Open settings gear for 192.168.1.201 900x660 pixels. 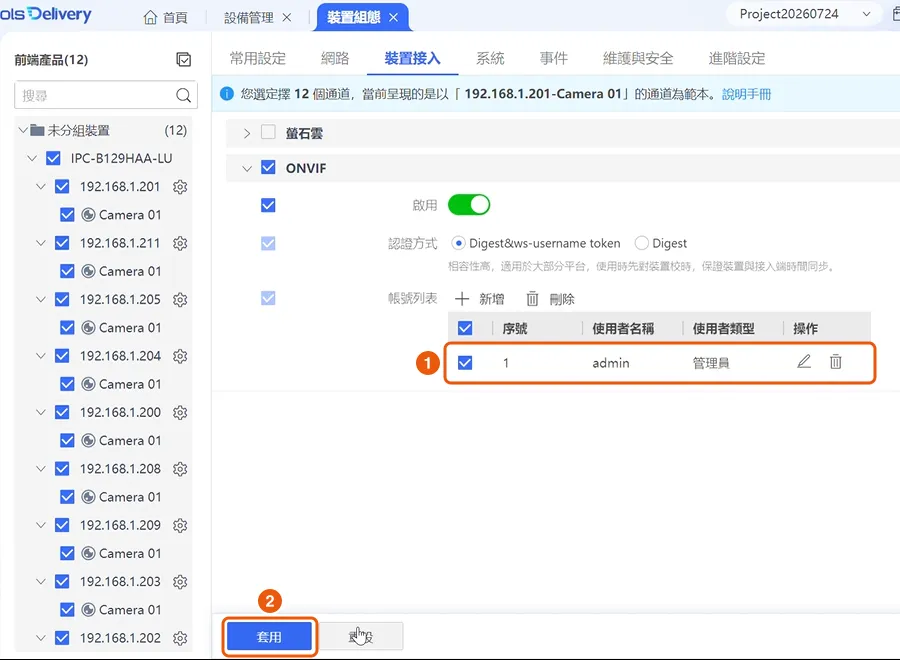[x=180, y=187]
